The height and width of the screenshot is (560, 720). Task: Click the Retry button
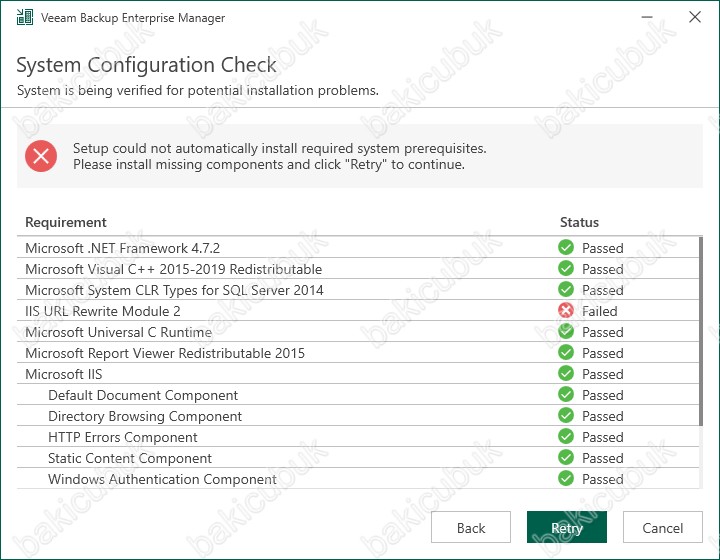pyautogui.click(x=567, y=527)
